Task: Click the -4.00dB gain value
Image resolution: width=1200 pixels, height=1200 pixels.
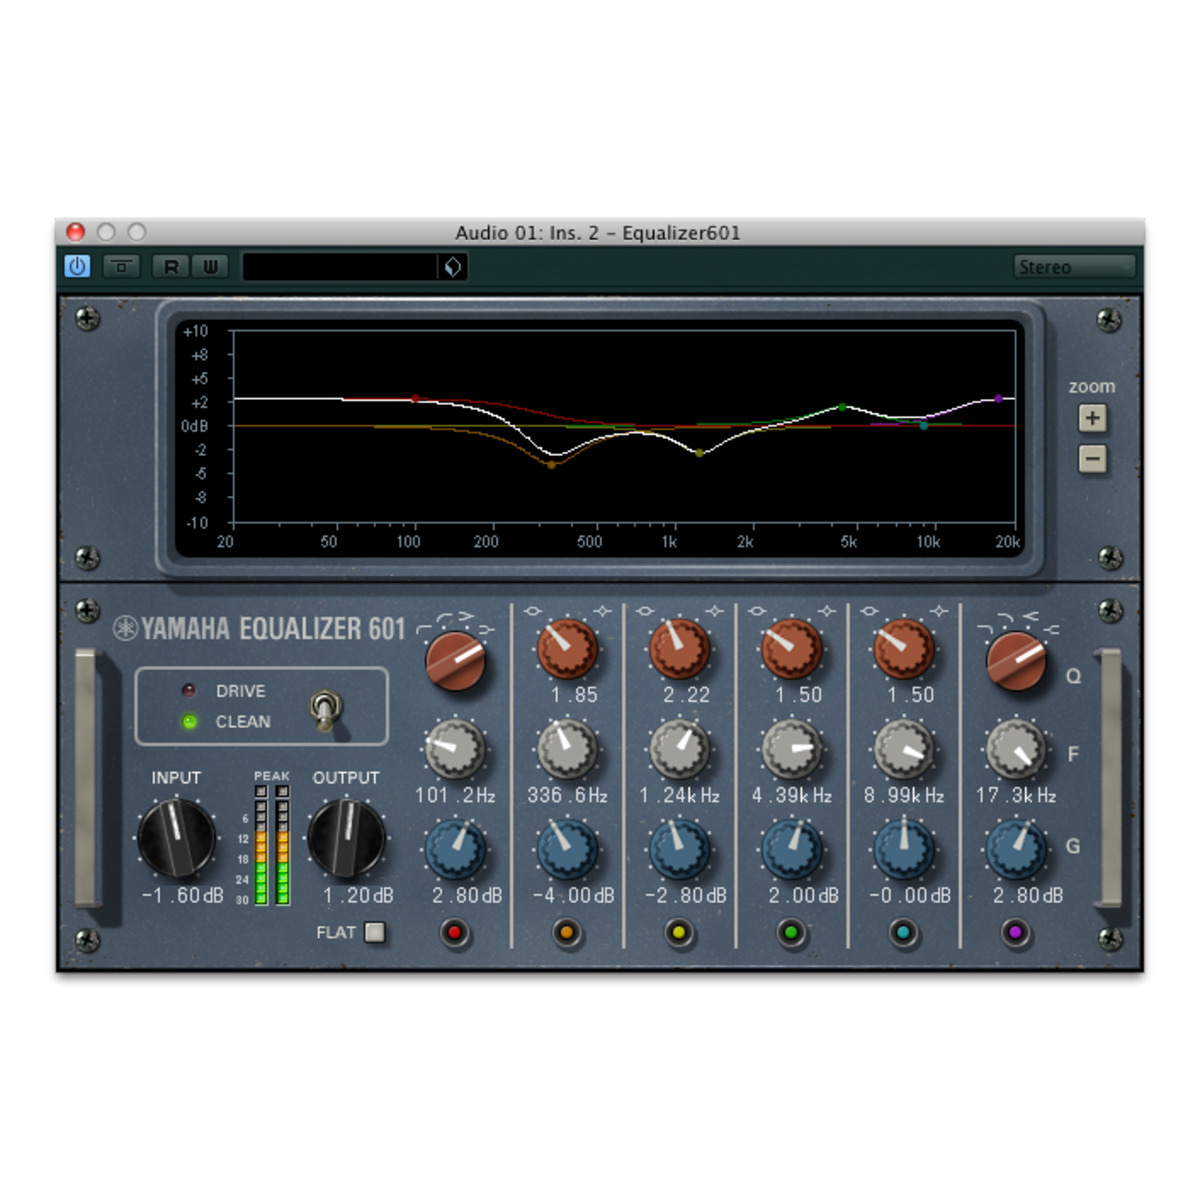Action: [573, 895]
